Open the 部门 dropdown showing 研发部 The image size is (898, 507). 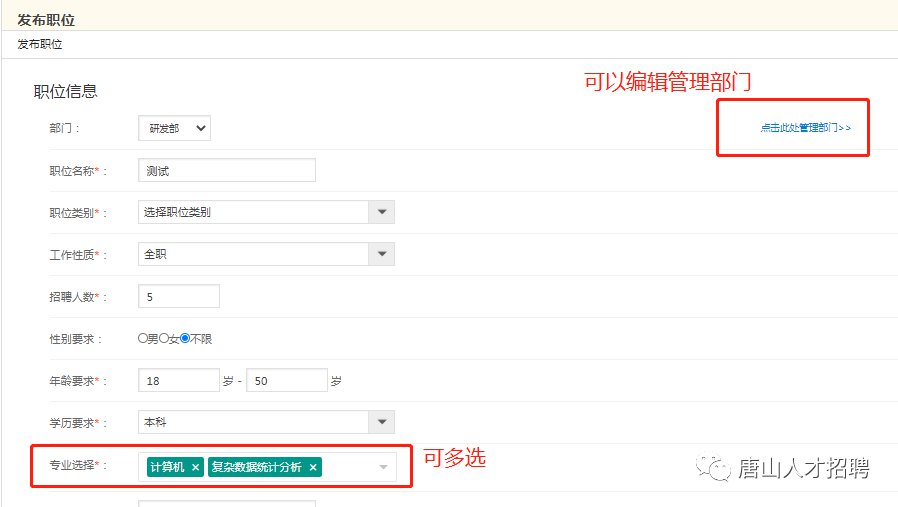pyautogui.click(x=174, y=128)
